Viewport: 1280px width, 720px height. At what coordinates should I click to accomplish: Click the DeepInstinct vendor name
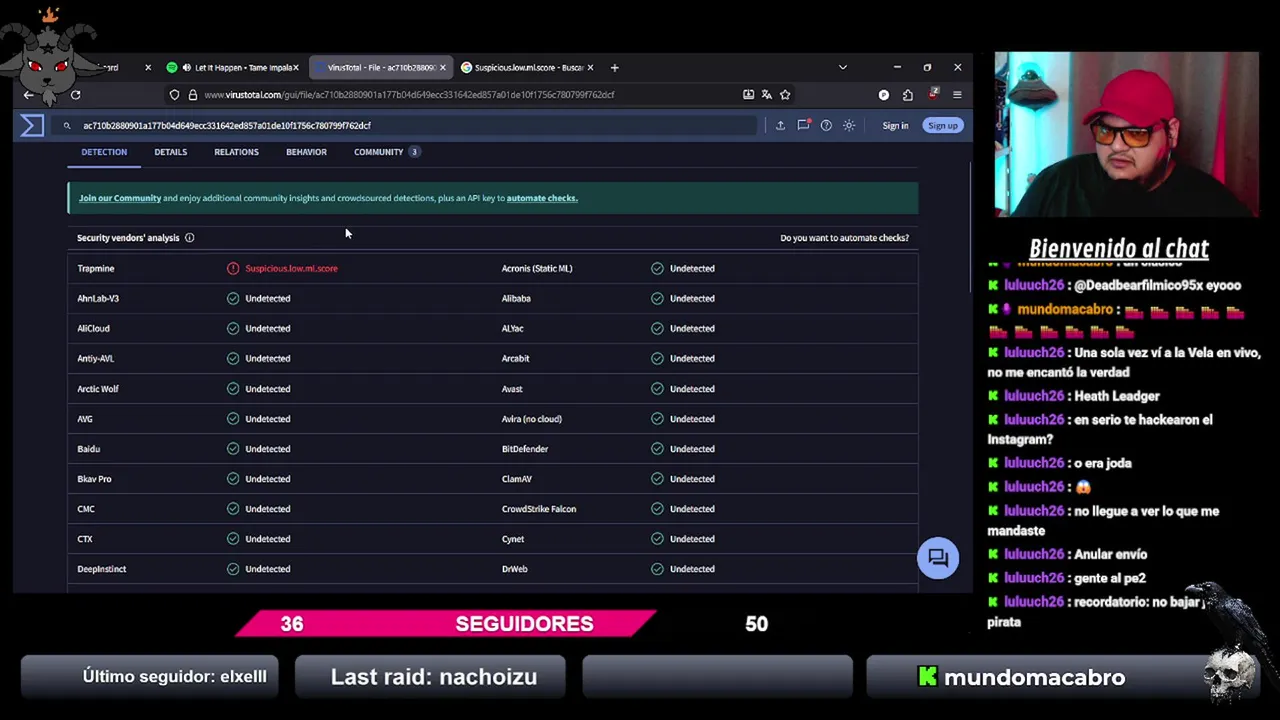[x=102, y=568]
